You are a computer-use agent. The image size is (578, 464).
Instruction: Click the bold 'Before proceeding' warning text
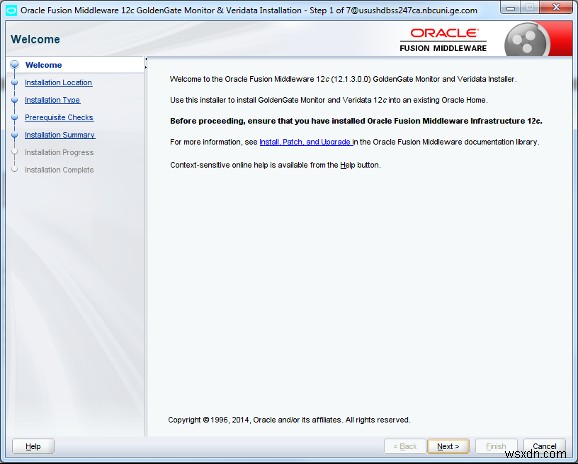point(356,121)
